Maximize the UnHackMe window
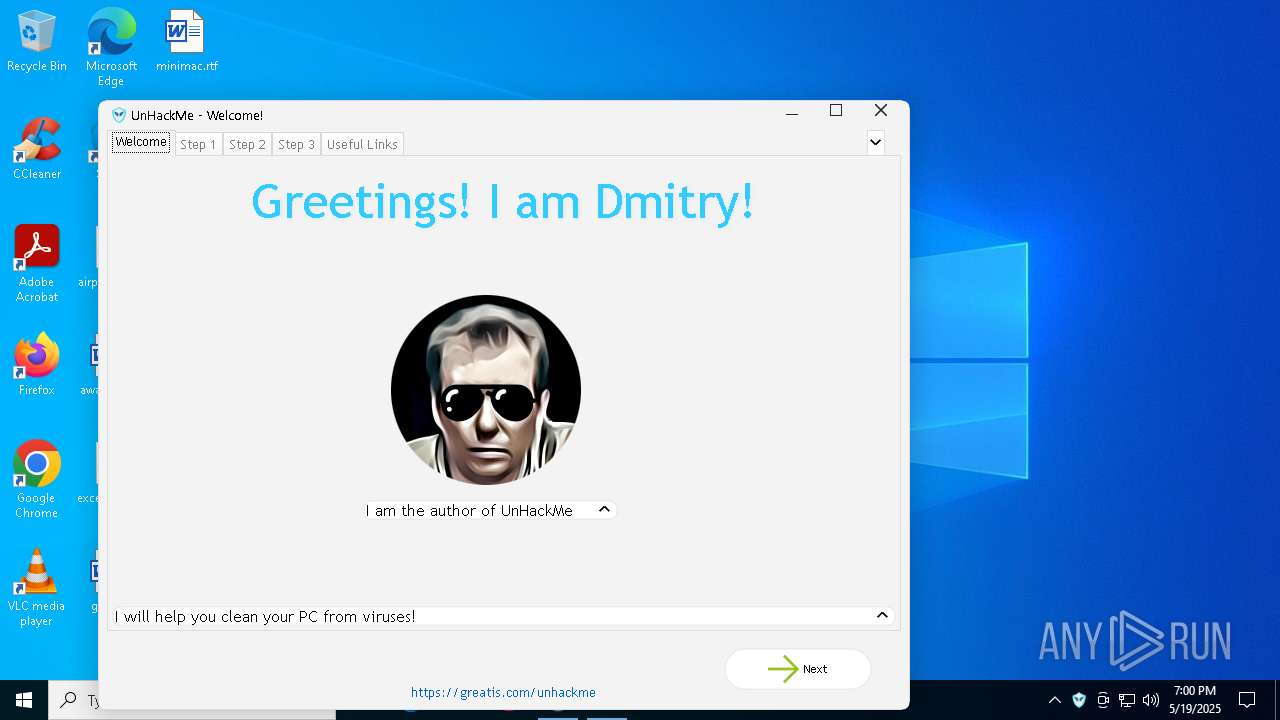This screenshot has width=1280, height=720. [x=836, y=111]
